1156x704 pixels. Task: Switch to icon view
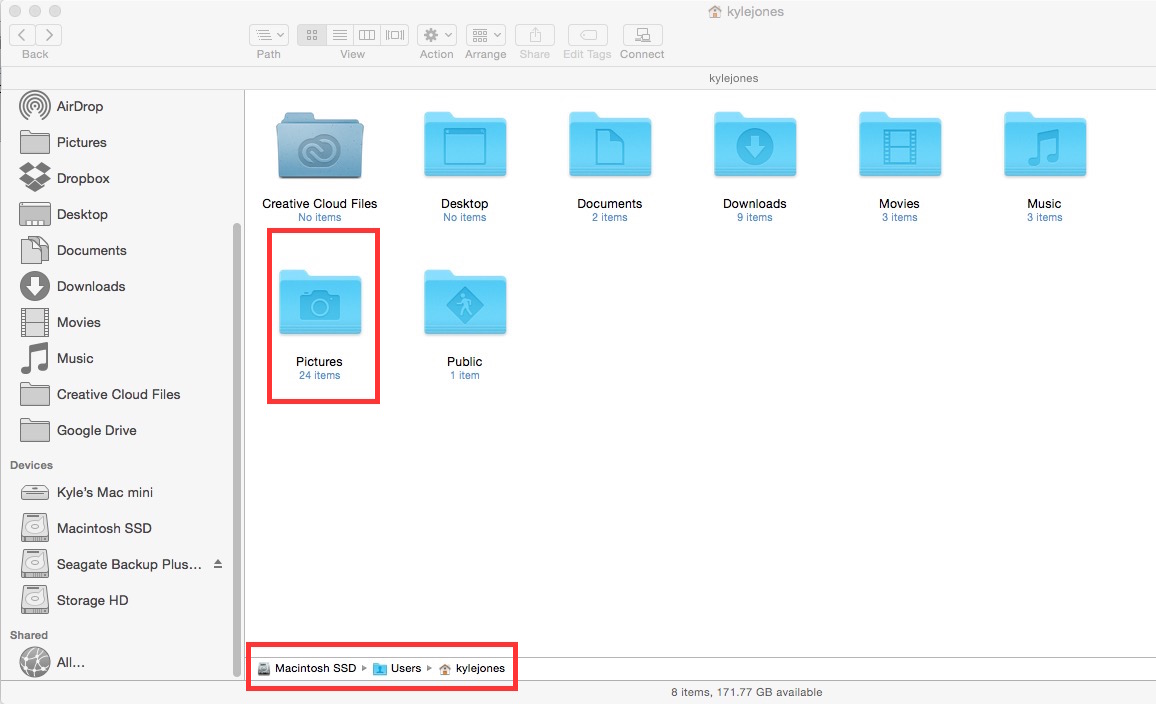point(312,35)
